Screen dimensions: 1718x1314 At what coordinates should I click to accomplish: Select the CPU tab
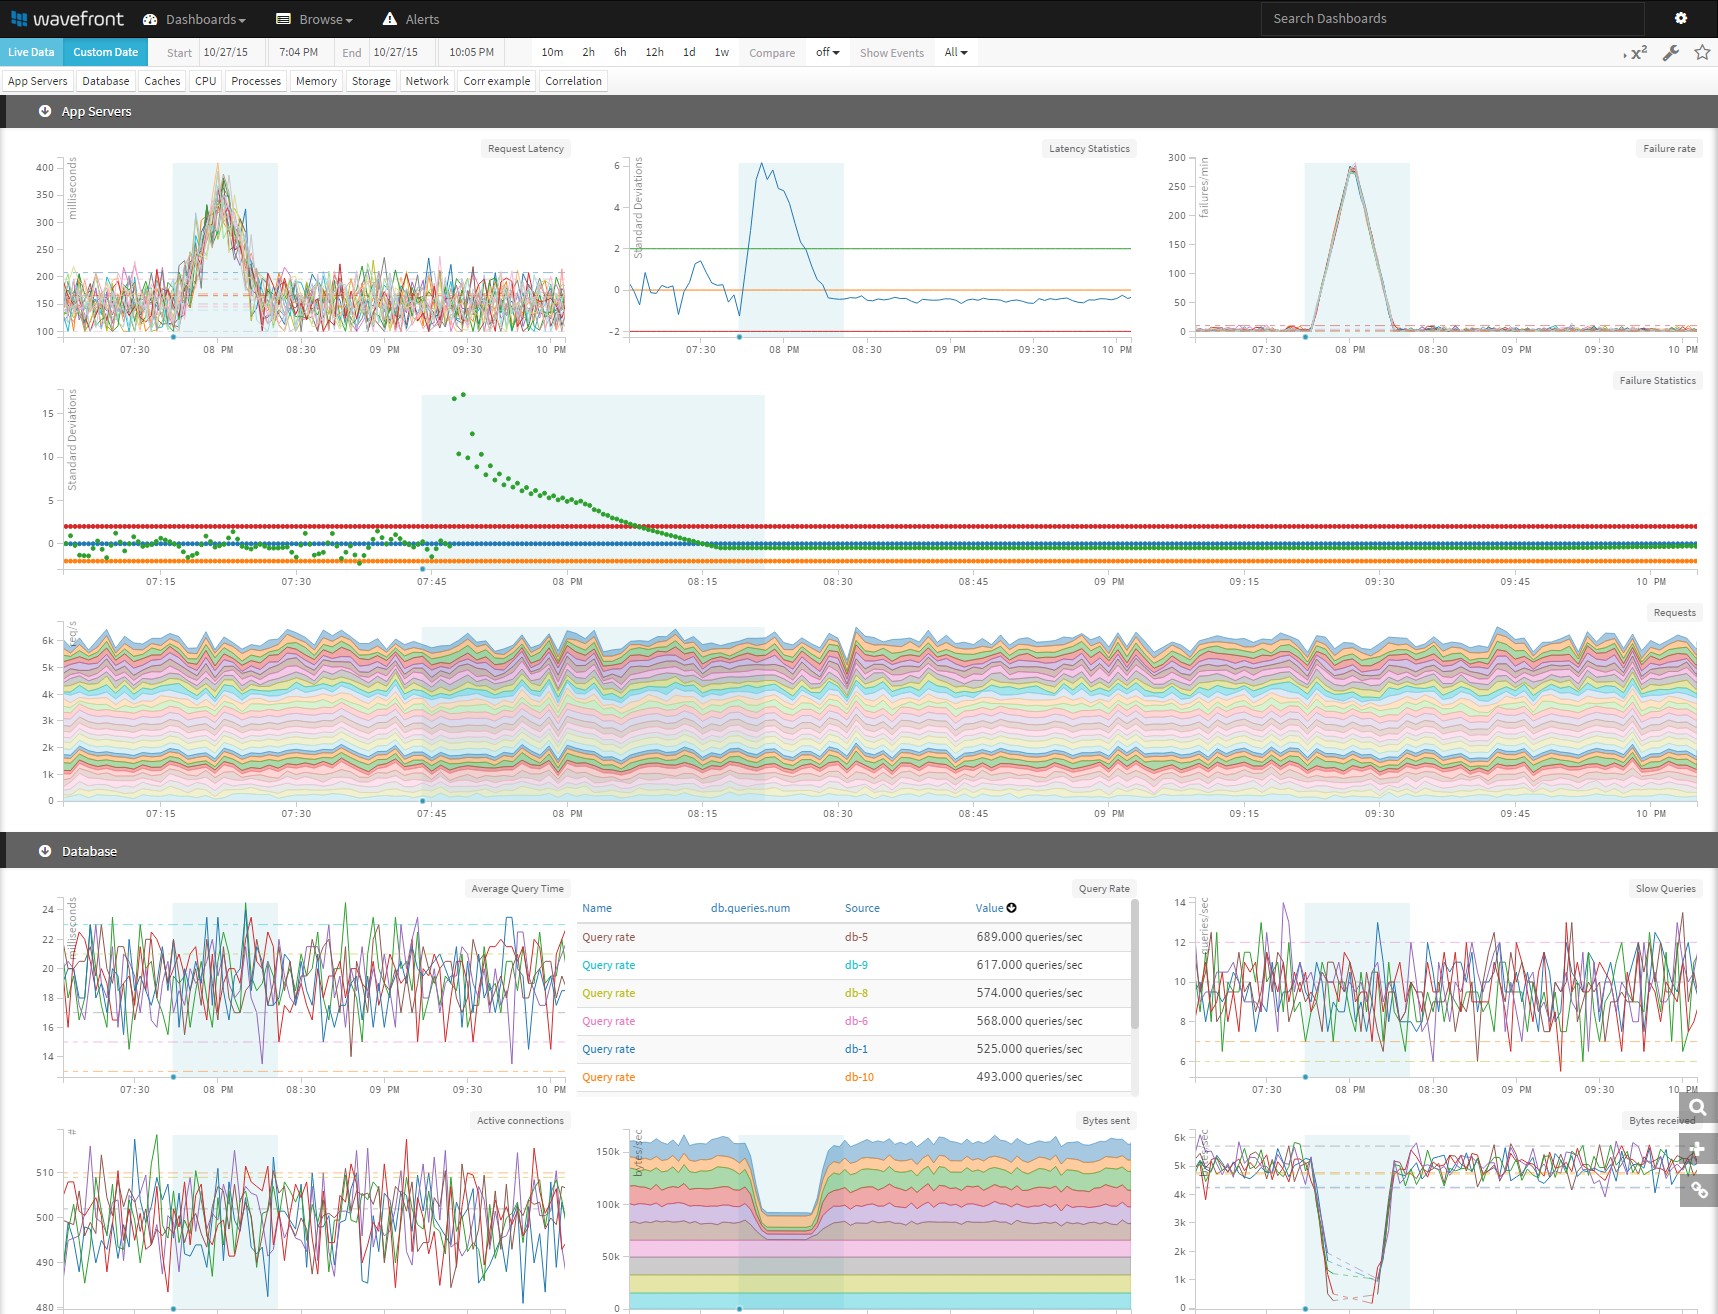click(205, 81)
